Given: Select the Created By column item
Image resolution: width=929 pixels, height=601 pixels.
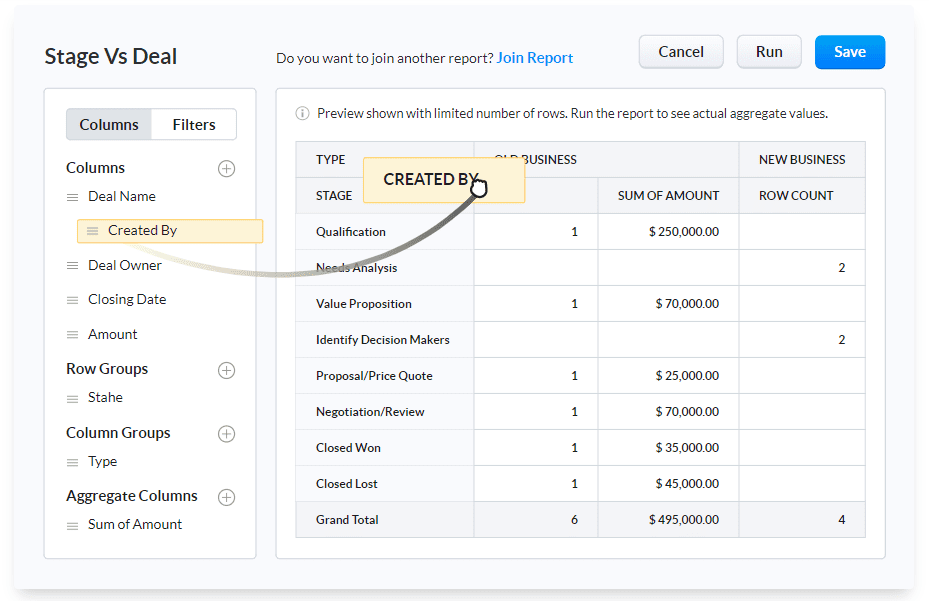Looking at the screenshot, I should click(x=170, y=231).
